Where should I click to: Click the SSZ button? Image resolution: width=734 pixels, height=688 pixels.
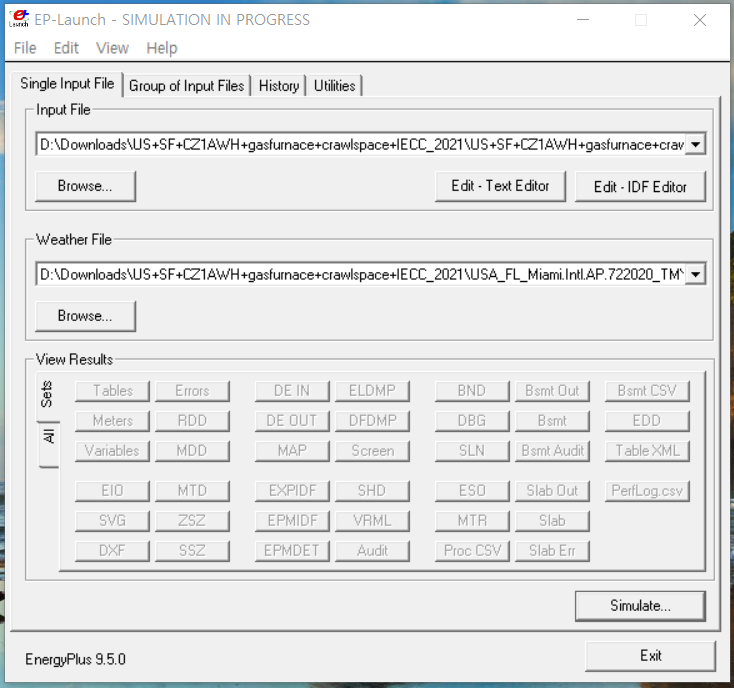[192, 551]
